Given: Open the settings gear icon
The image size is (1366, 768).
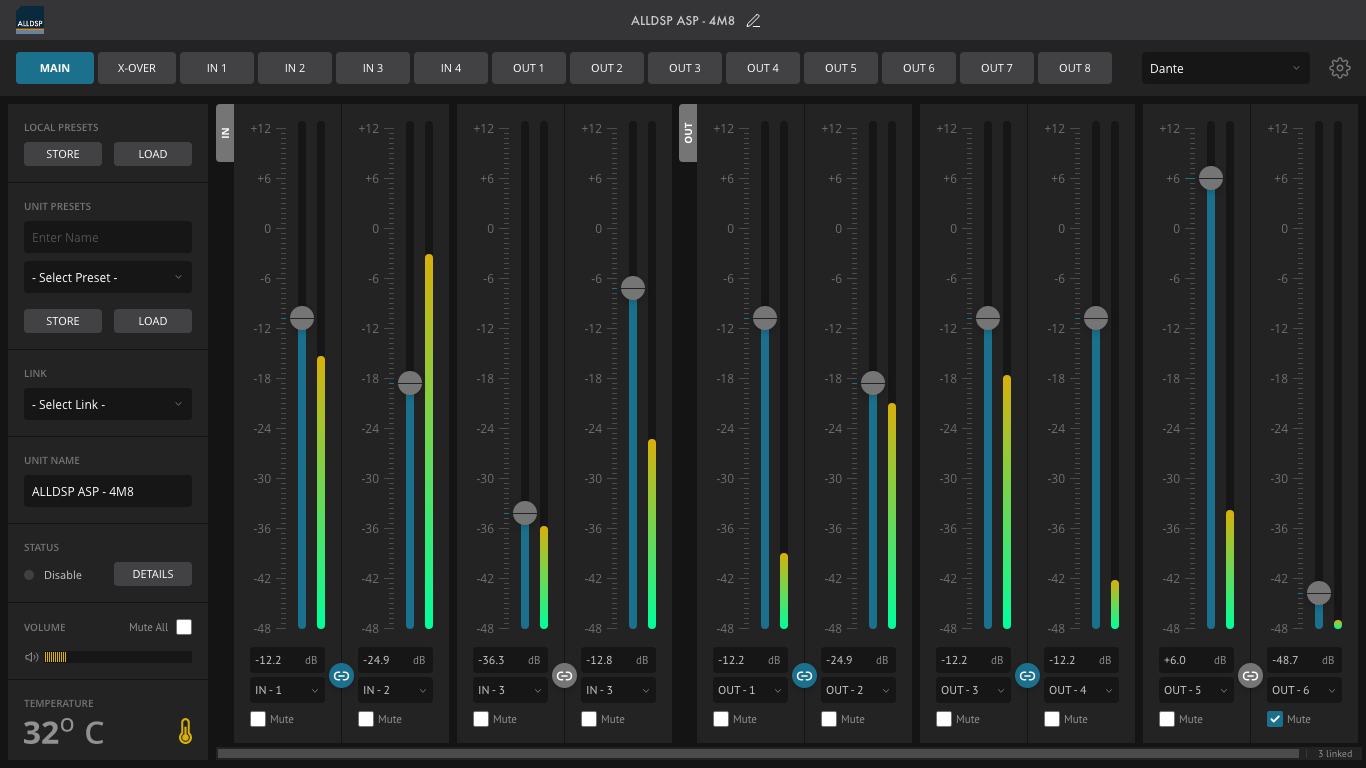Looking at the screenshot, I should point(1339,68).
